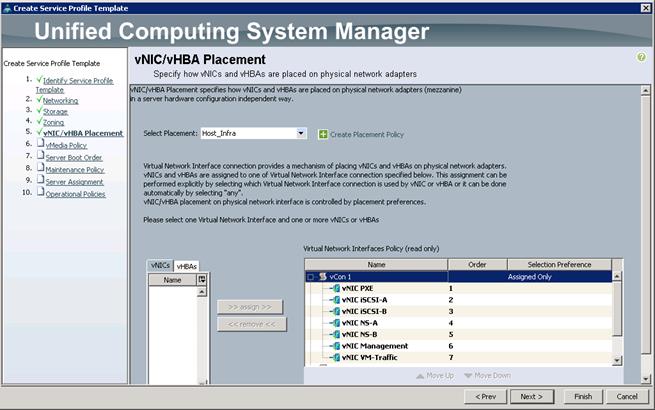Click the main panel scroll-down arrow
The height and width of the screenshot is (410, 655).
point(645,379)
